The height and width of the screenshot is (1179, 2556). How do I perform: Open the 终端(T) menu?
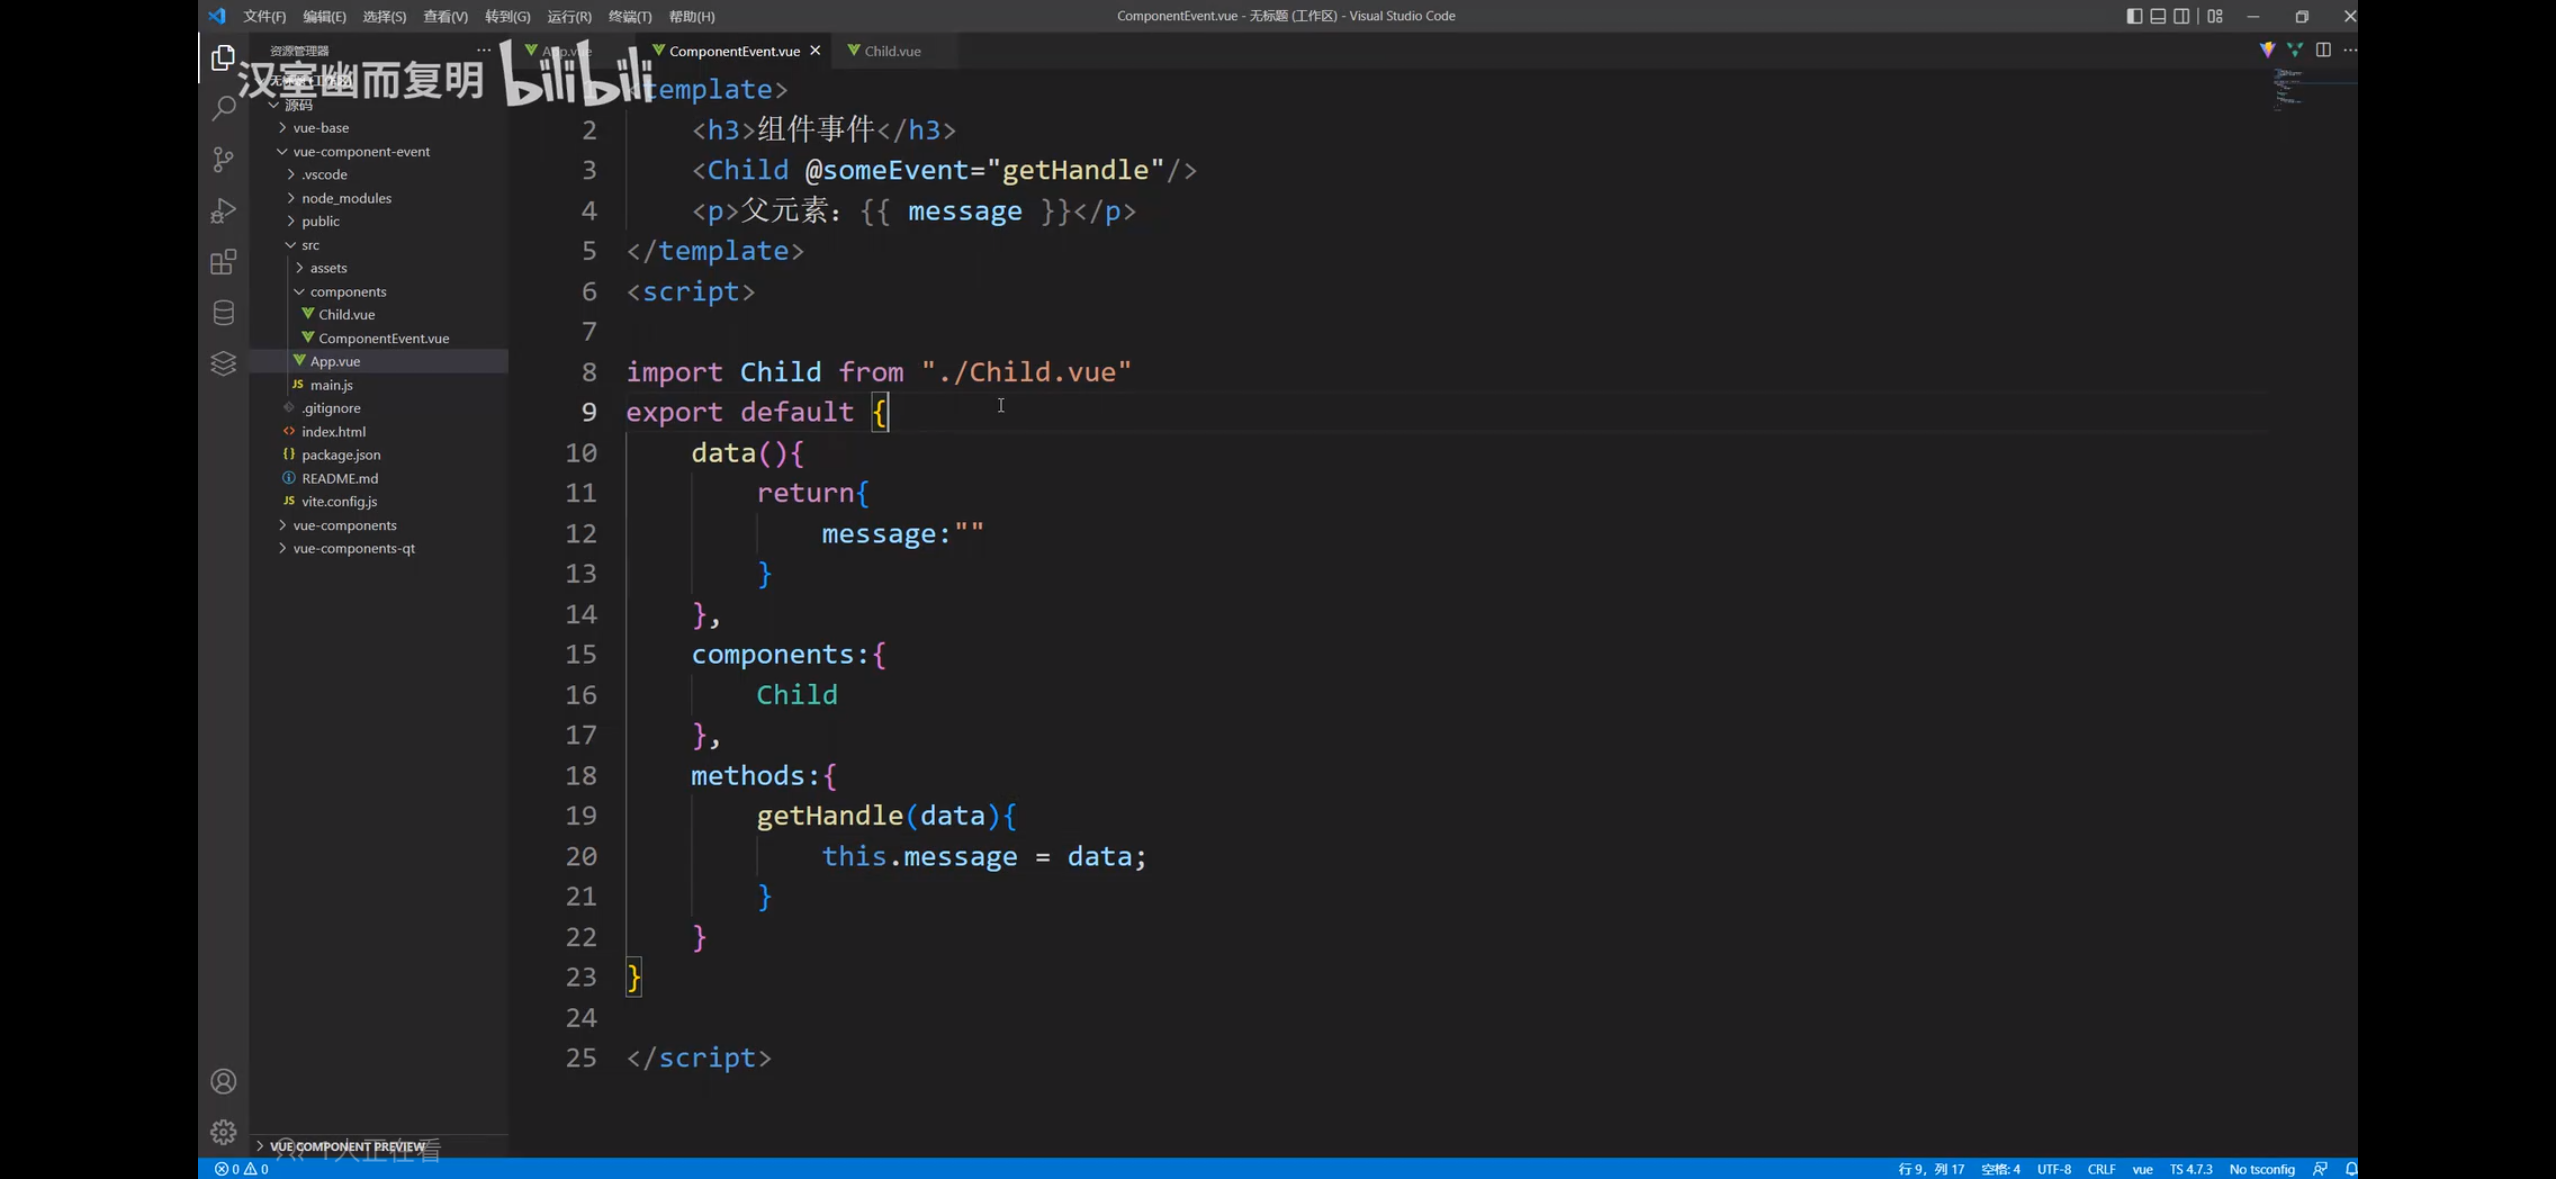pos(629,16)
